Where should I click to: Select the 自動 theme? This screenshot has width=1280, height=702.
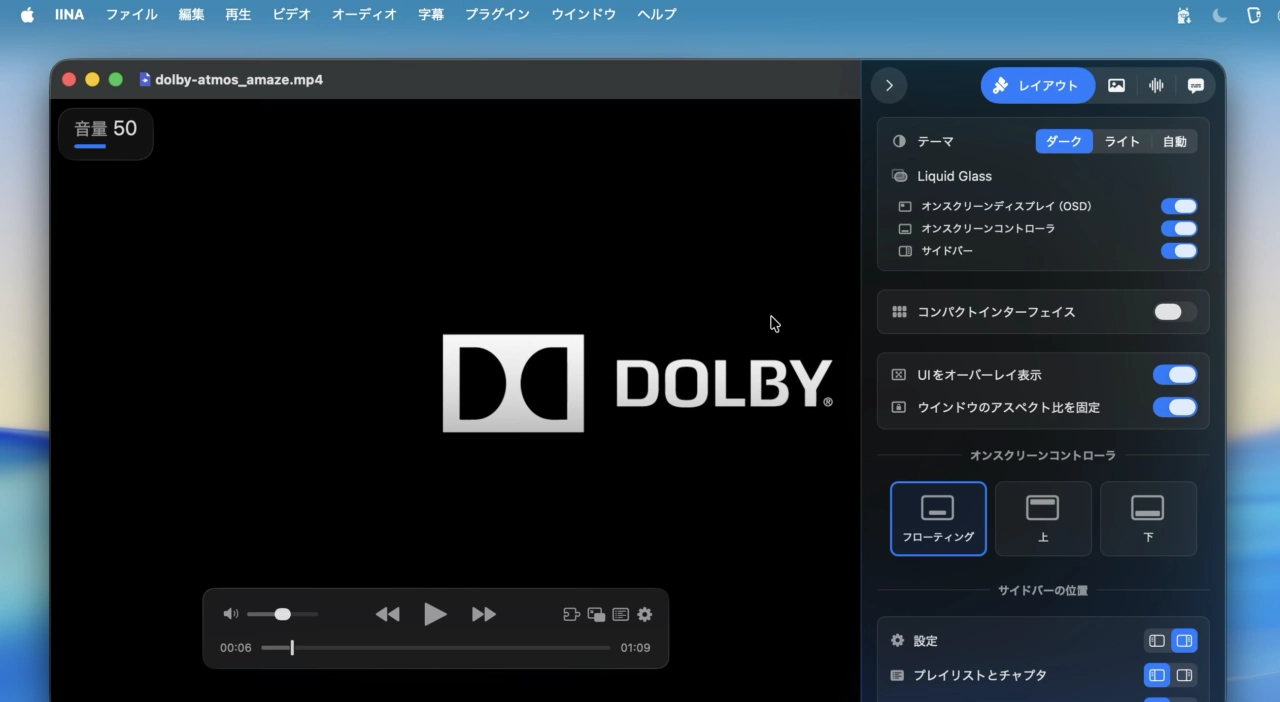(x=1175, y=142)
